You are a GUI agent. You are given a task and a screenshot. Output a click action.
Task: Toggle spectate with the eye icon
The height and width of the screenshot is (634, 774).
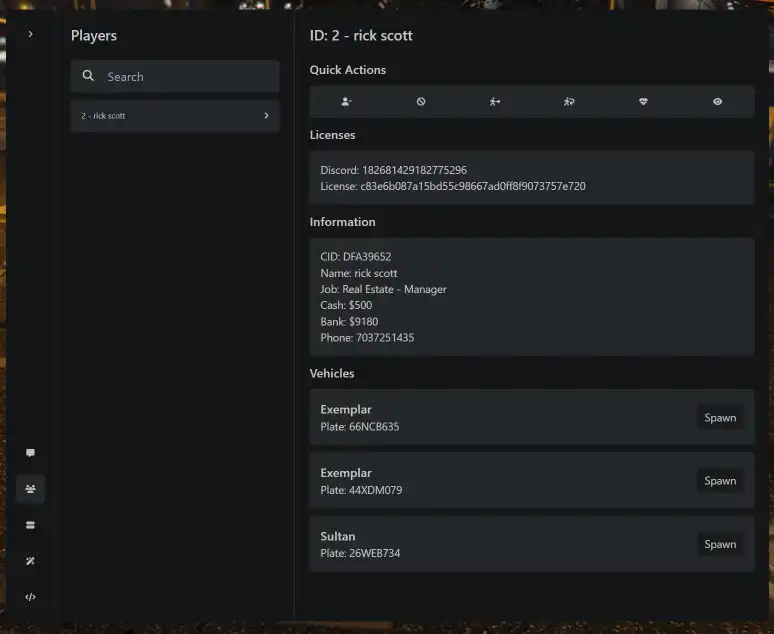click(x=717, y=102)
